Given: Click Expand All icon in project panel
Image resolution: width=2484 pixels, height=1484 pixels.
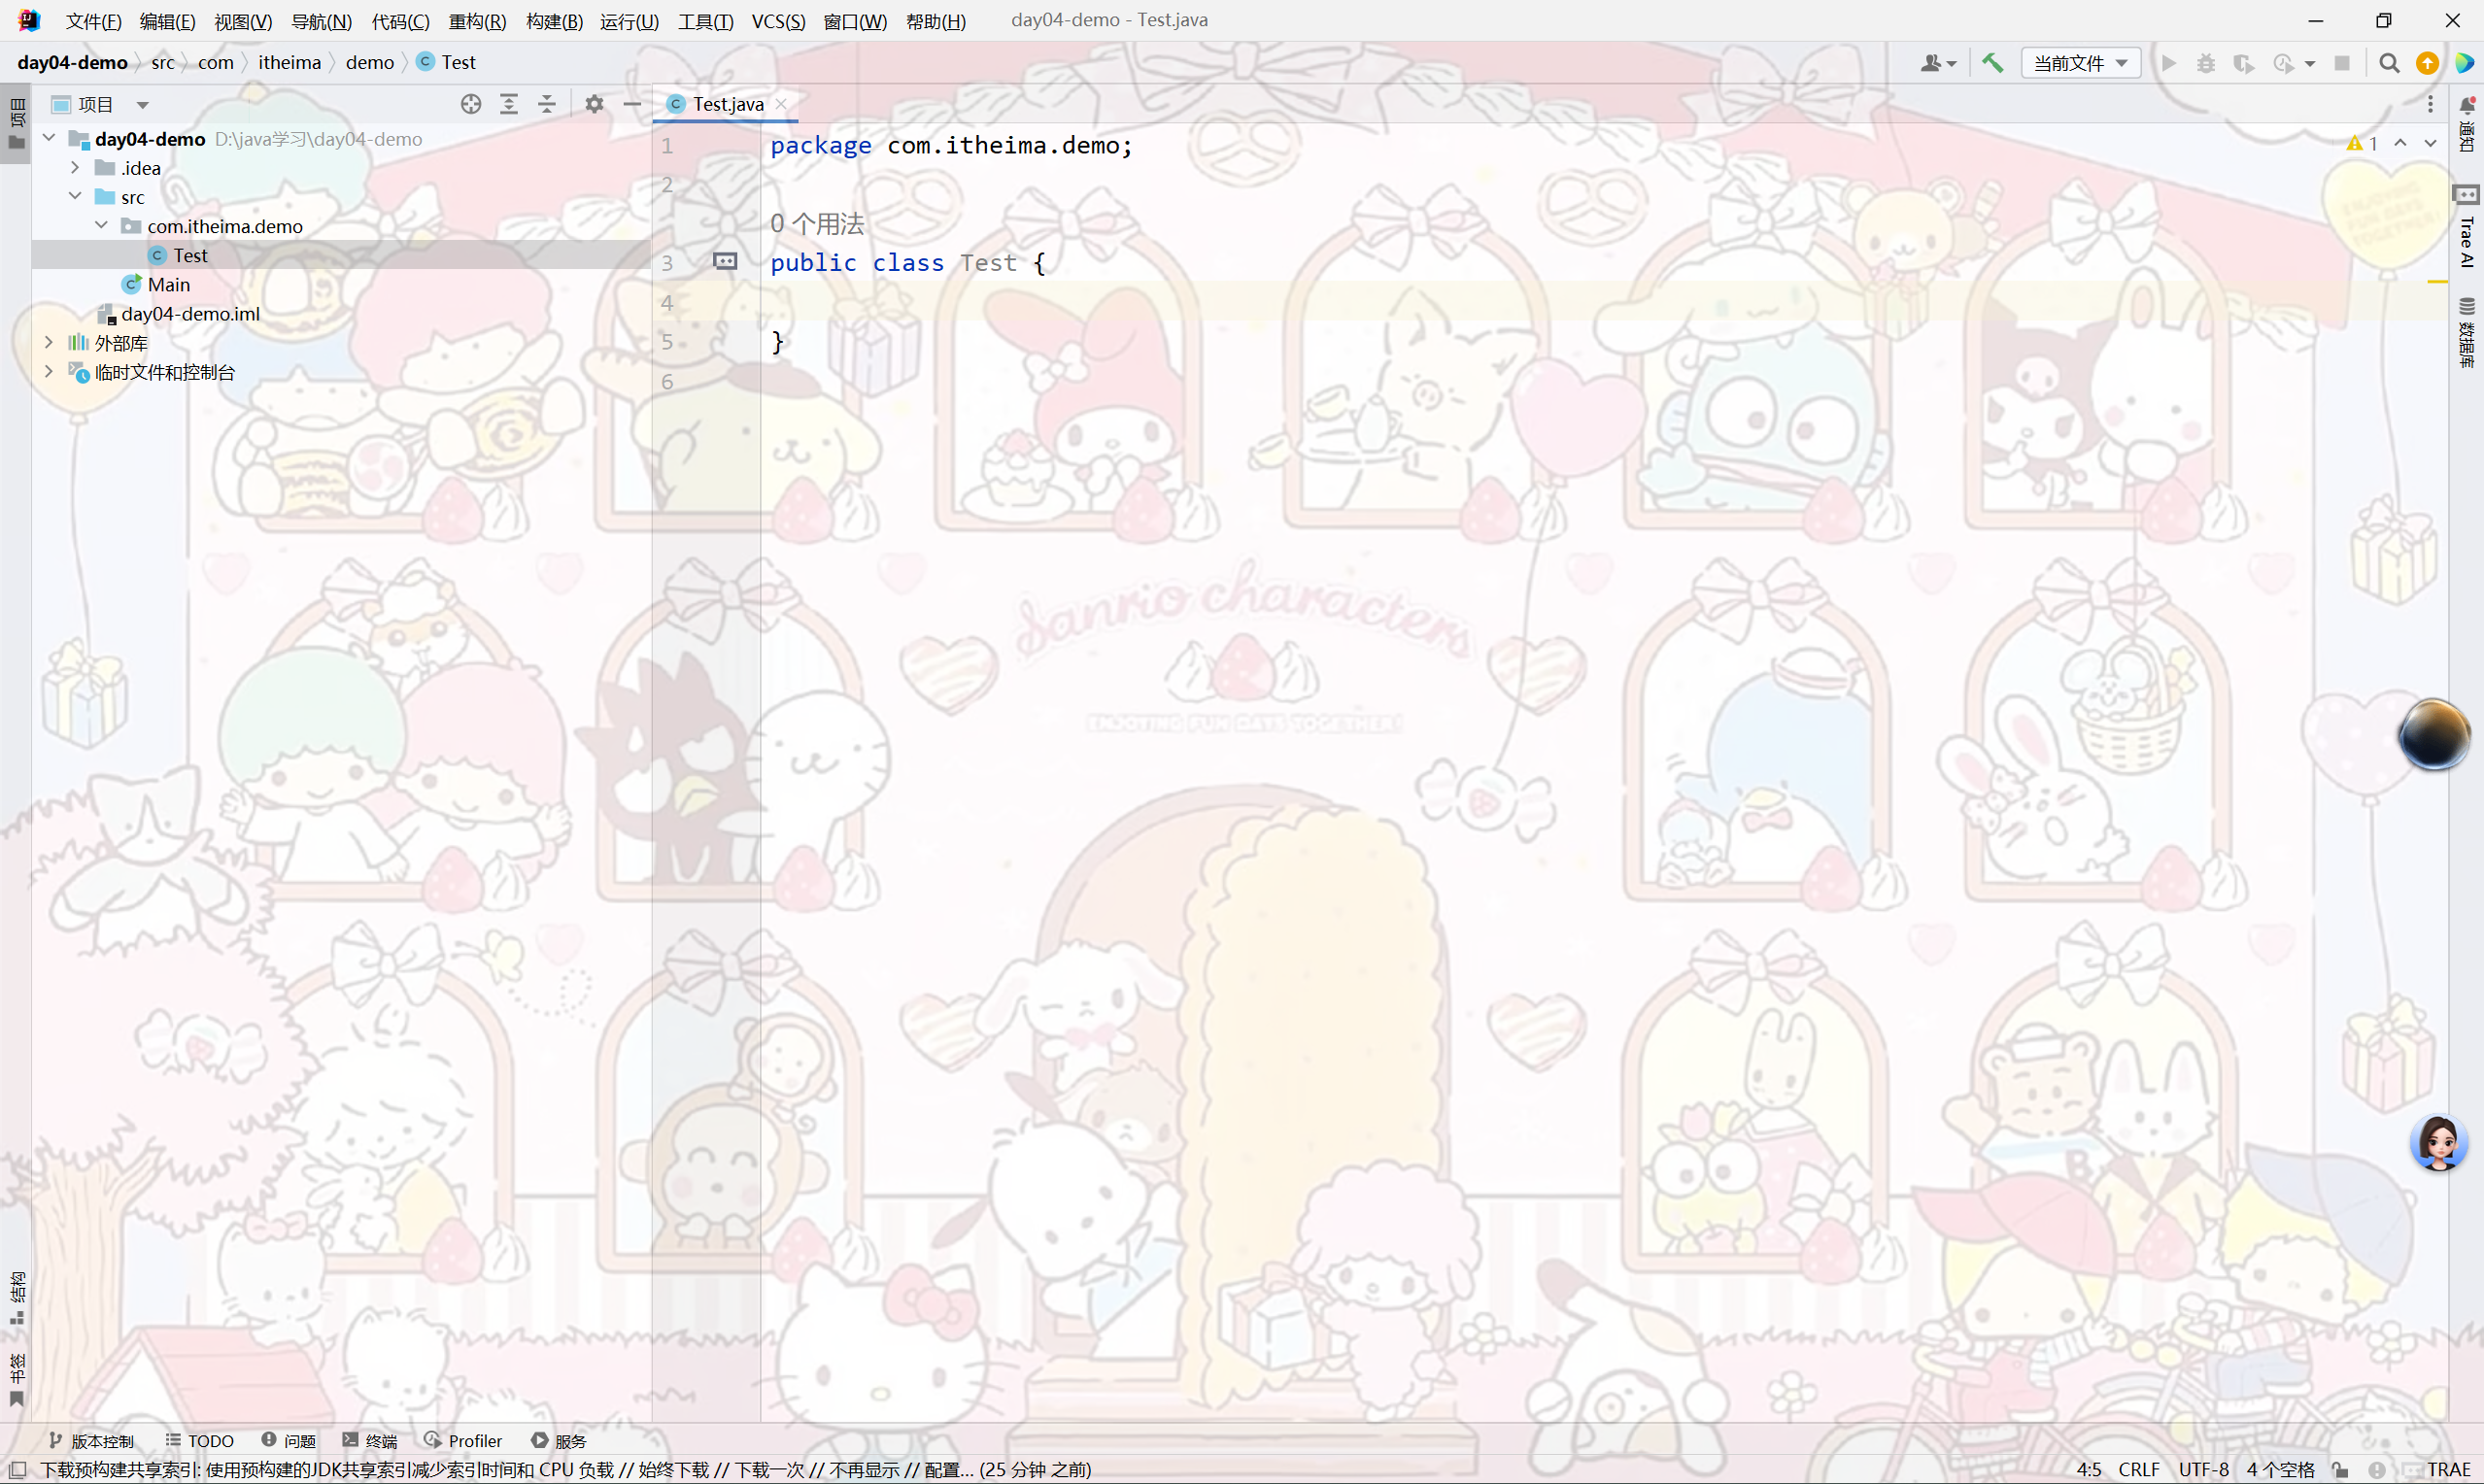Looking at the screenshot, I should pos(509,104).
